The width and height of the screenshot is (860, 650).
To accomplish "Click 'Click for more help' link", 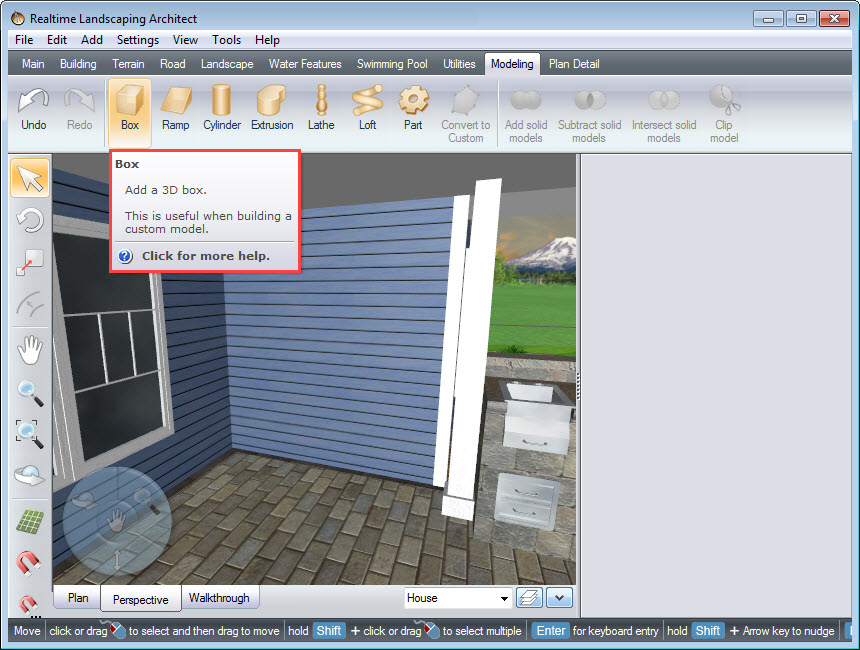I will click(206, 256).
